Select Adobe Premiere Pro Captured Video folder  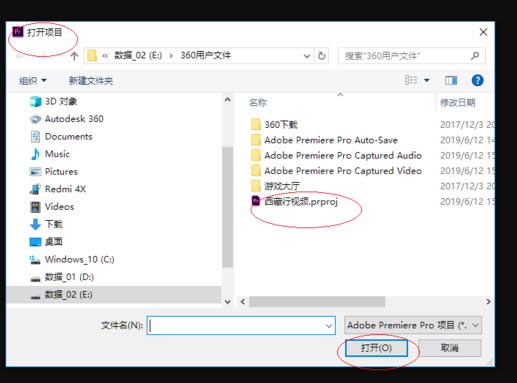tap(343, 171)
